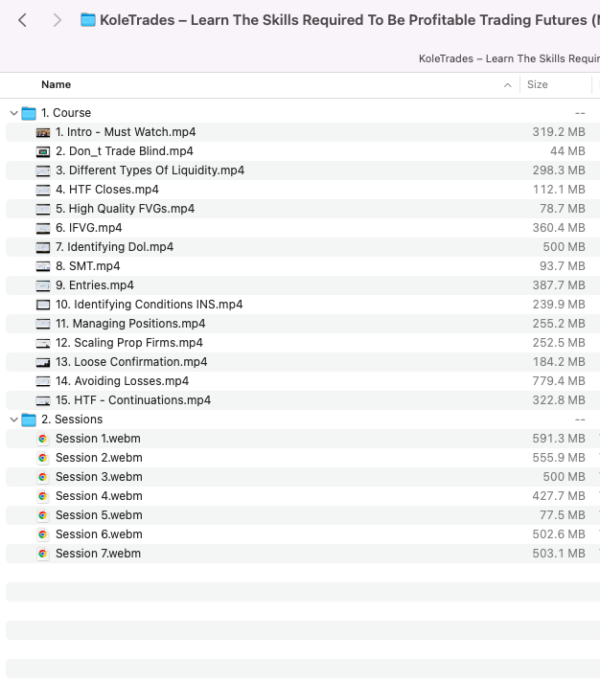Select 14. Avoiding Losses.mp4 in the list

coord(121,381)
